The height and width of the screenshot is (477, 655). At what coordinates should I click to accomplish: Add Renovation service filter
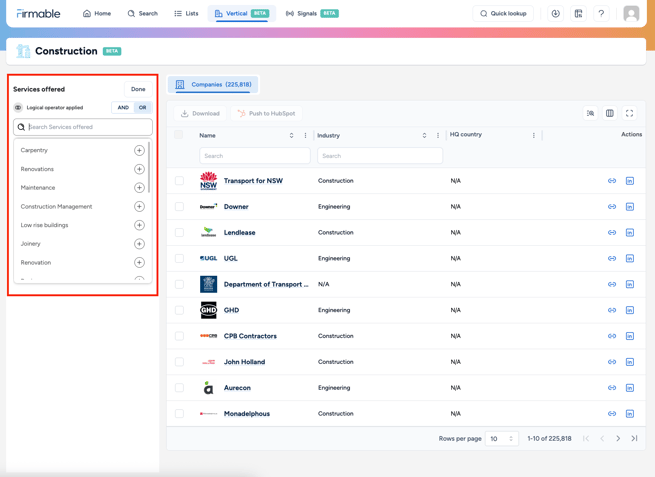tap(139, 262)
